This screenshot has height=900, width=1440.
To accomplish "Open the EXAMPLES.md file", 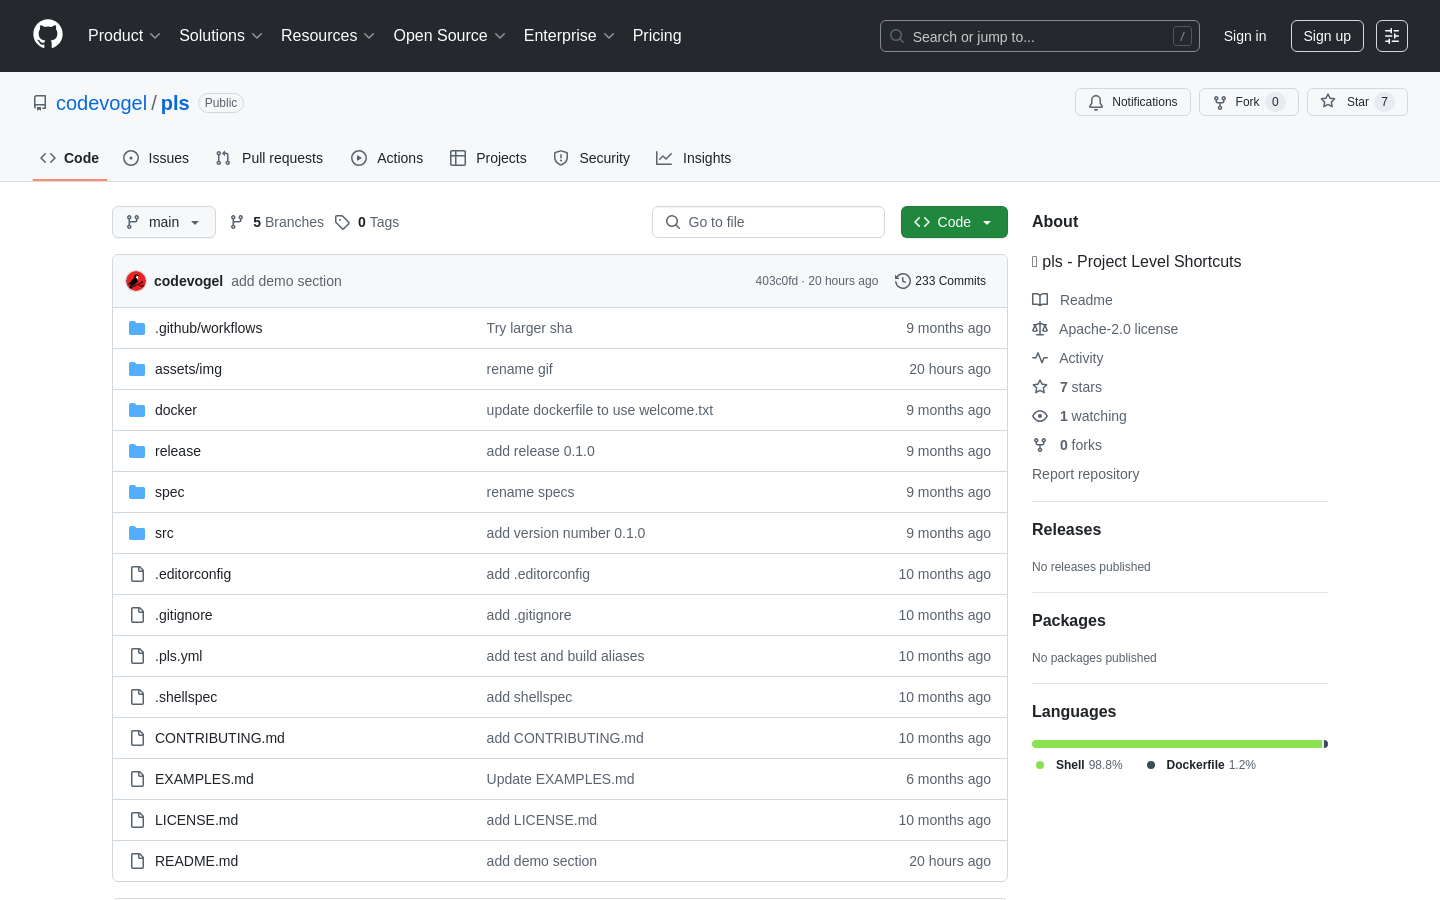I will [x=204, y=779].
